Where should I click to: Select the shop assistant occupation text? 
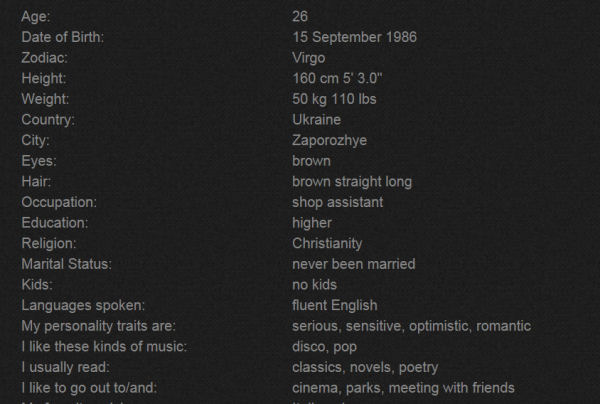coord(337,202)
